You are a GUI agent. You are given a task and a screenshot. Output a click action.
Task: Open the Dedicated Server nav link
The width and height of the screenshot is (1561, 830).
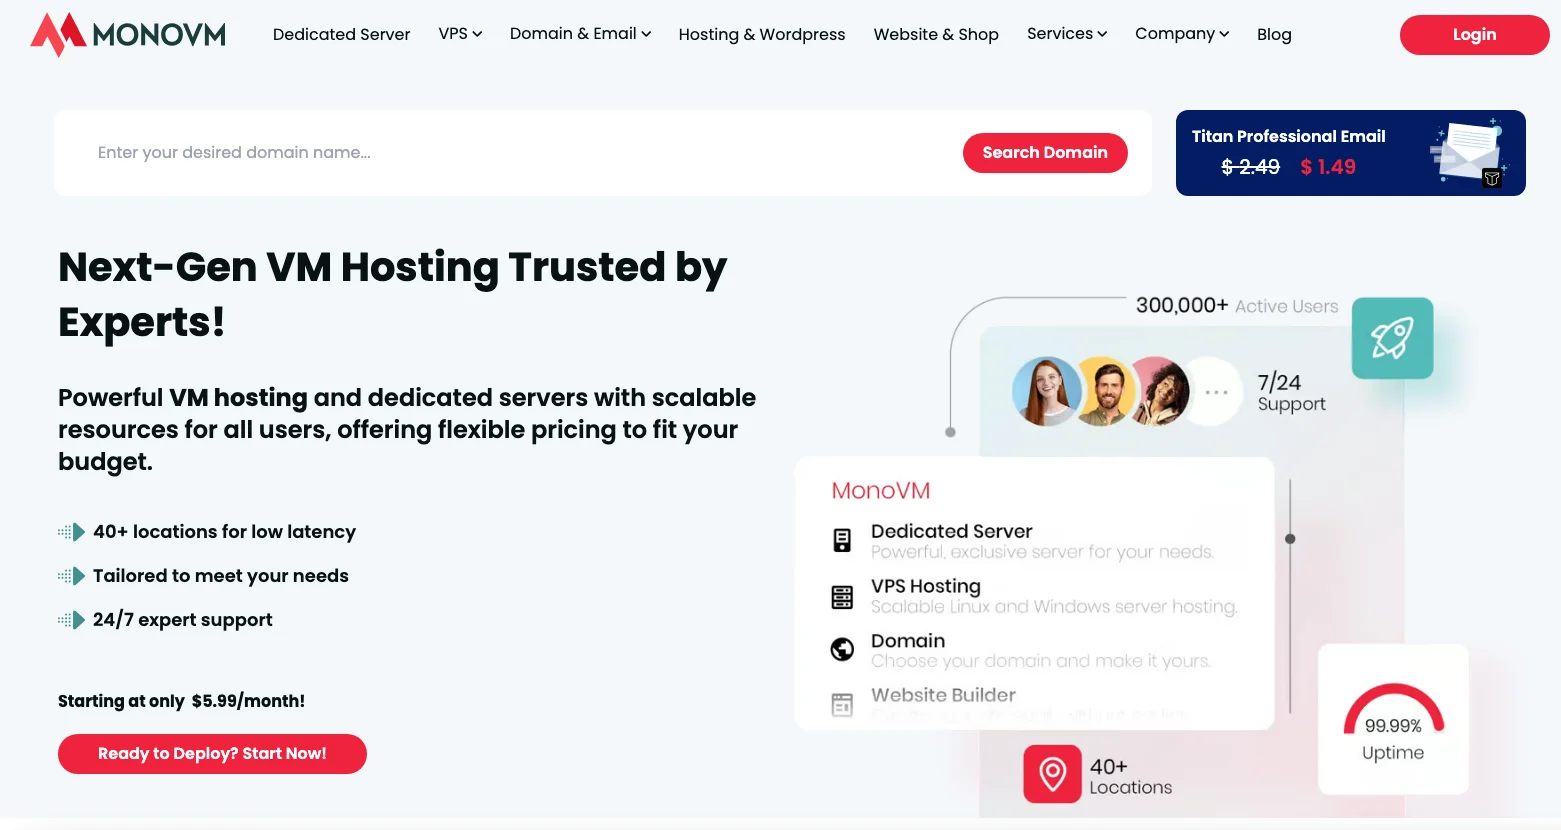[342, 35]
